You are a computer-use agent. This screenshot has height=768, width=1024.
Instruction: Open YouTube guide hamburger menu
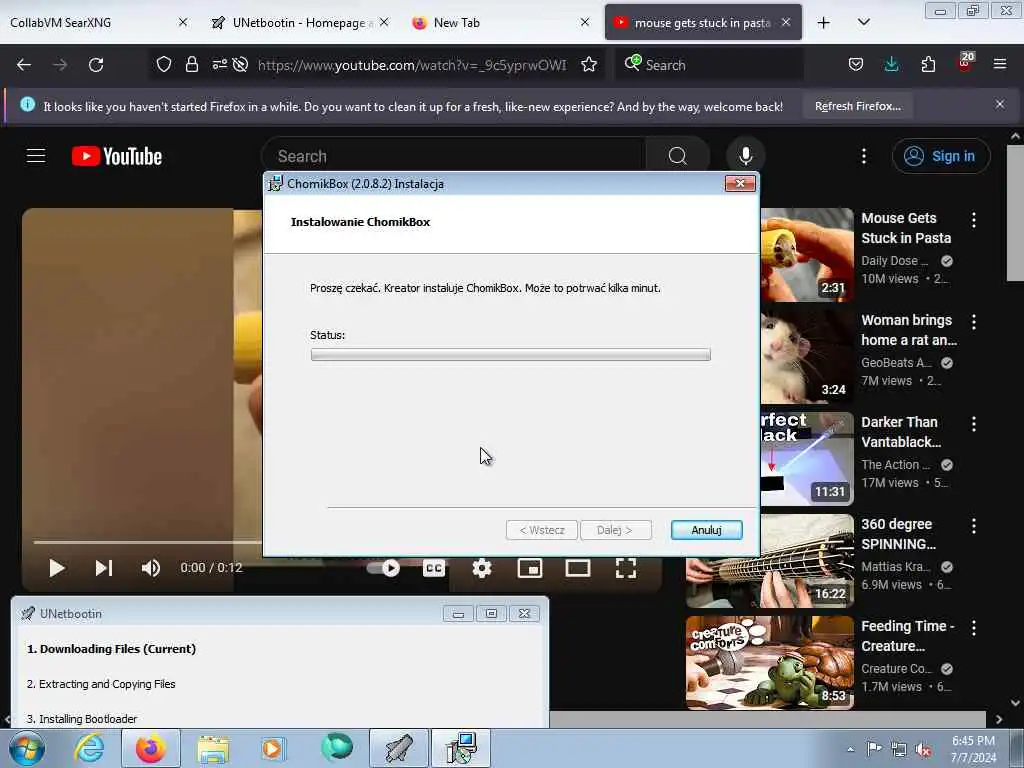coord(36,156)
